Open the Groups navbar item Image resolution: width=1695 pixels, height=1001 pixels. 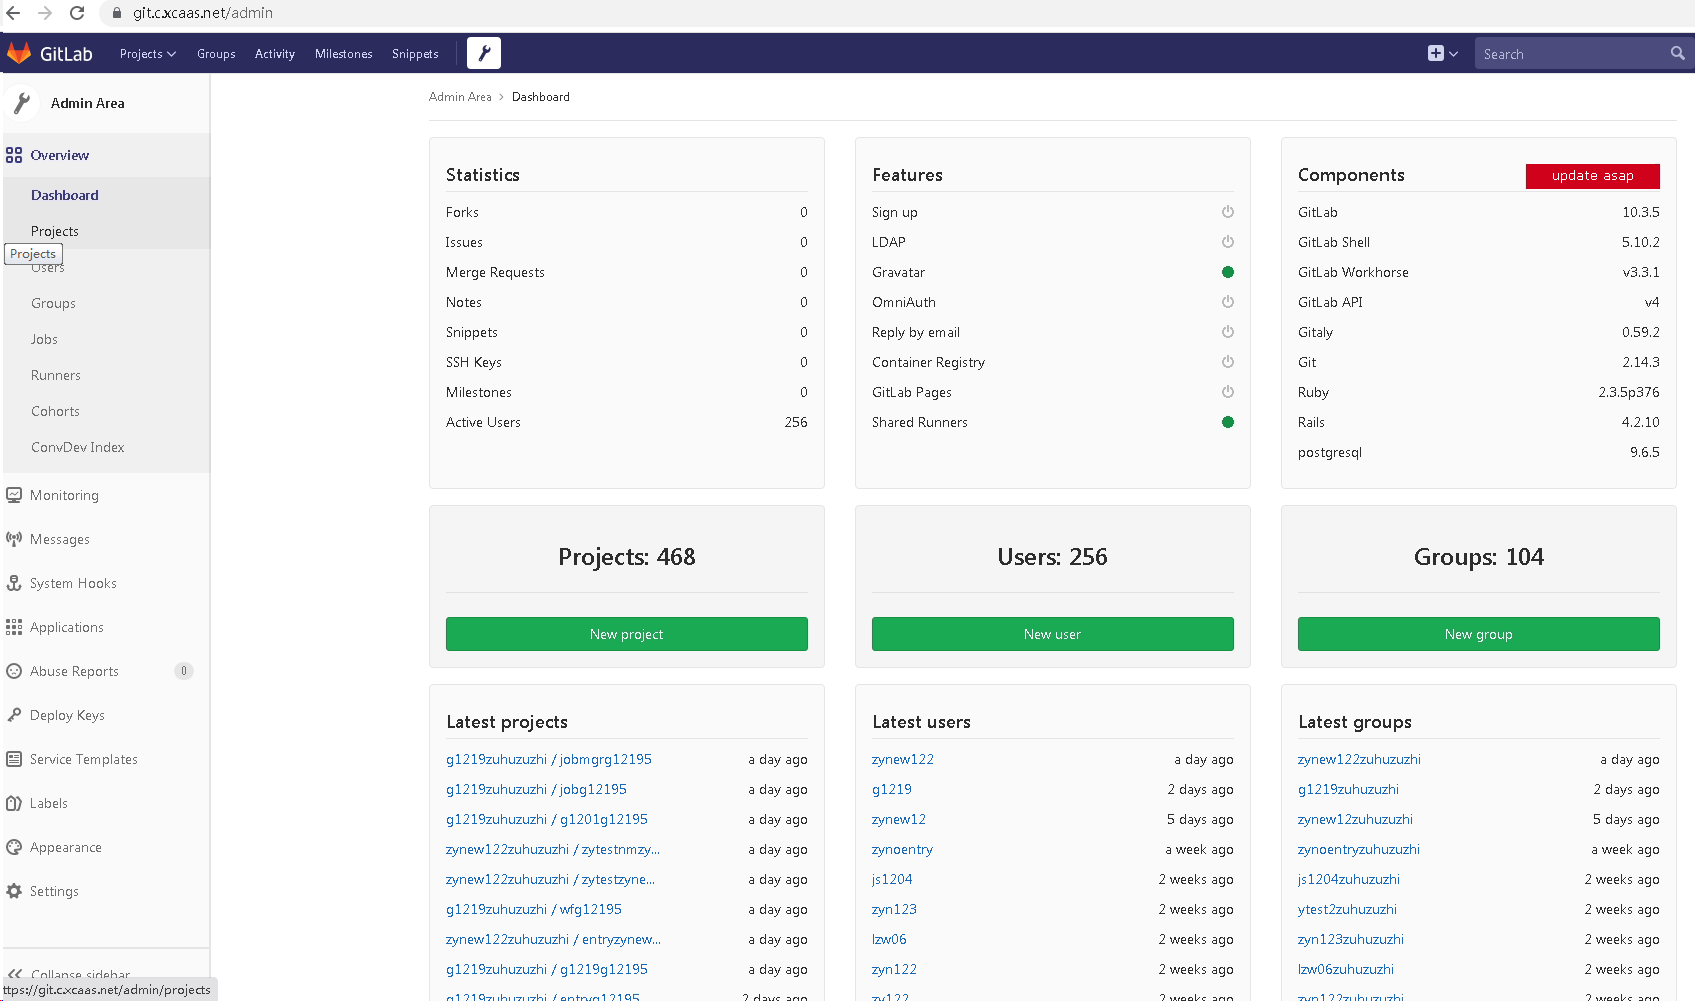click(216, 54)
